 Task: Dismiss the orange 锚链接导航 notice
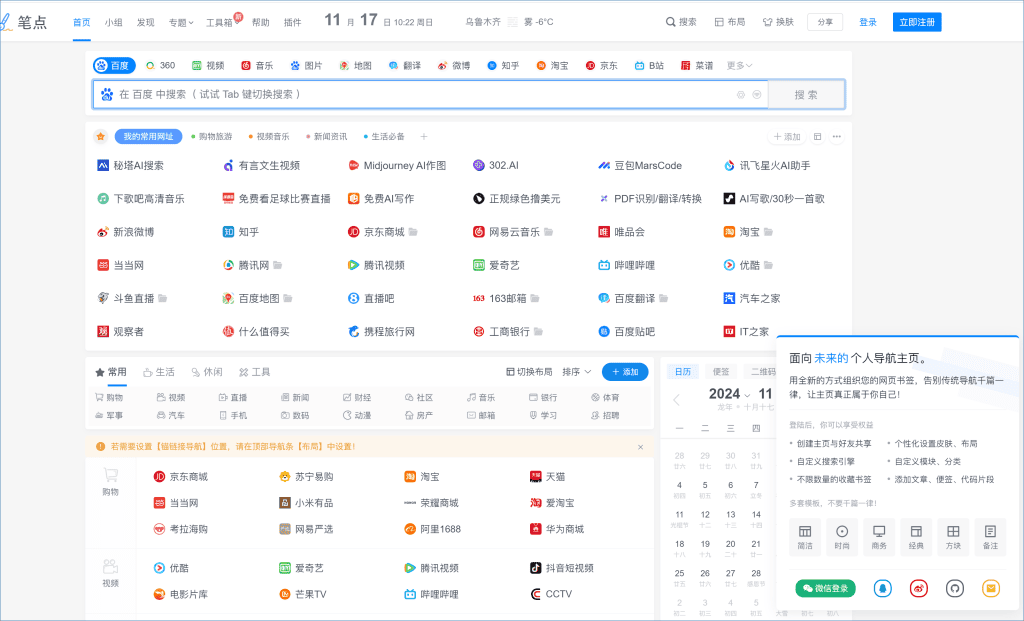click(641, 447)
